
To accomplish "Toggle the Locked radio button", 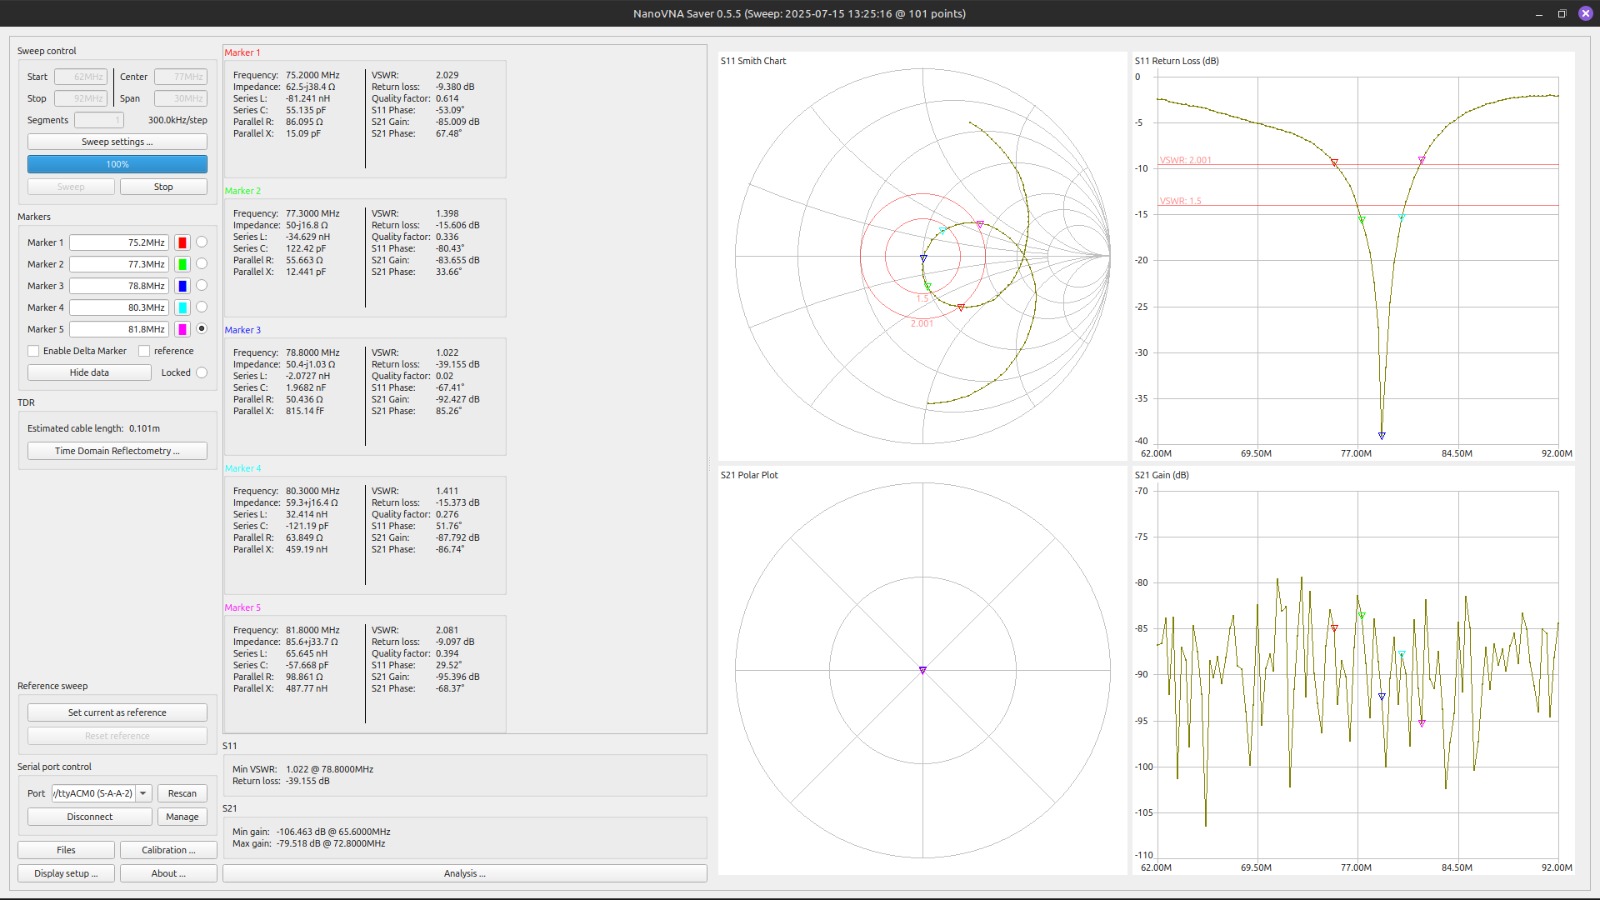I will (202, 373).
